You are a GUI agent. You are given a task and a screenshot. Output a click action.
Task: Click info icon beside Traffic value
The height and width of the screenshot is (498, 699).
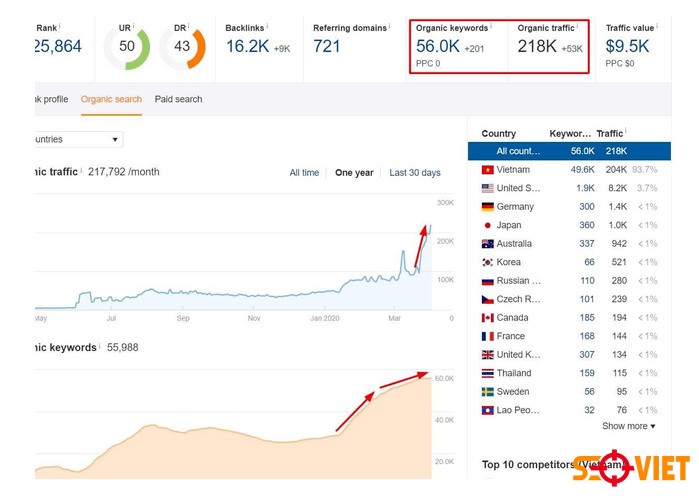point(657,26)
